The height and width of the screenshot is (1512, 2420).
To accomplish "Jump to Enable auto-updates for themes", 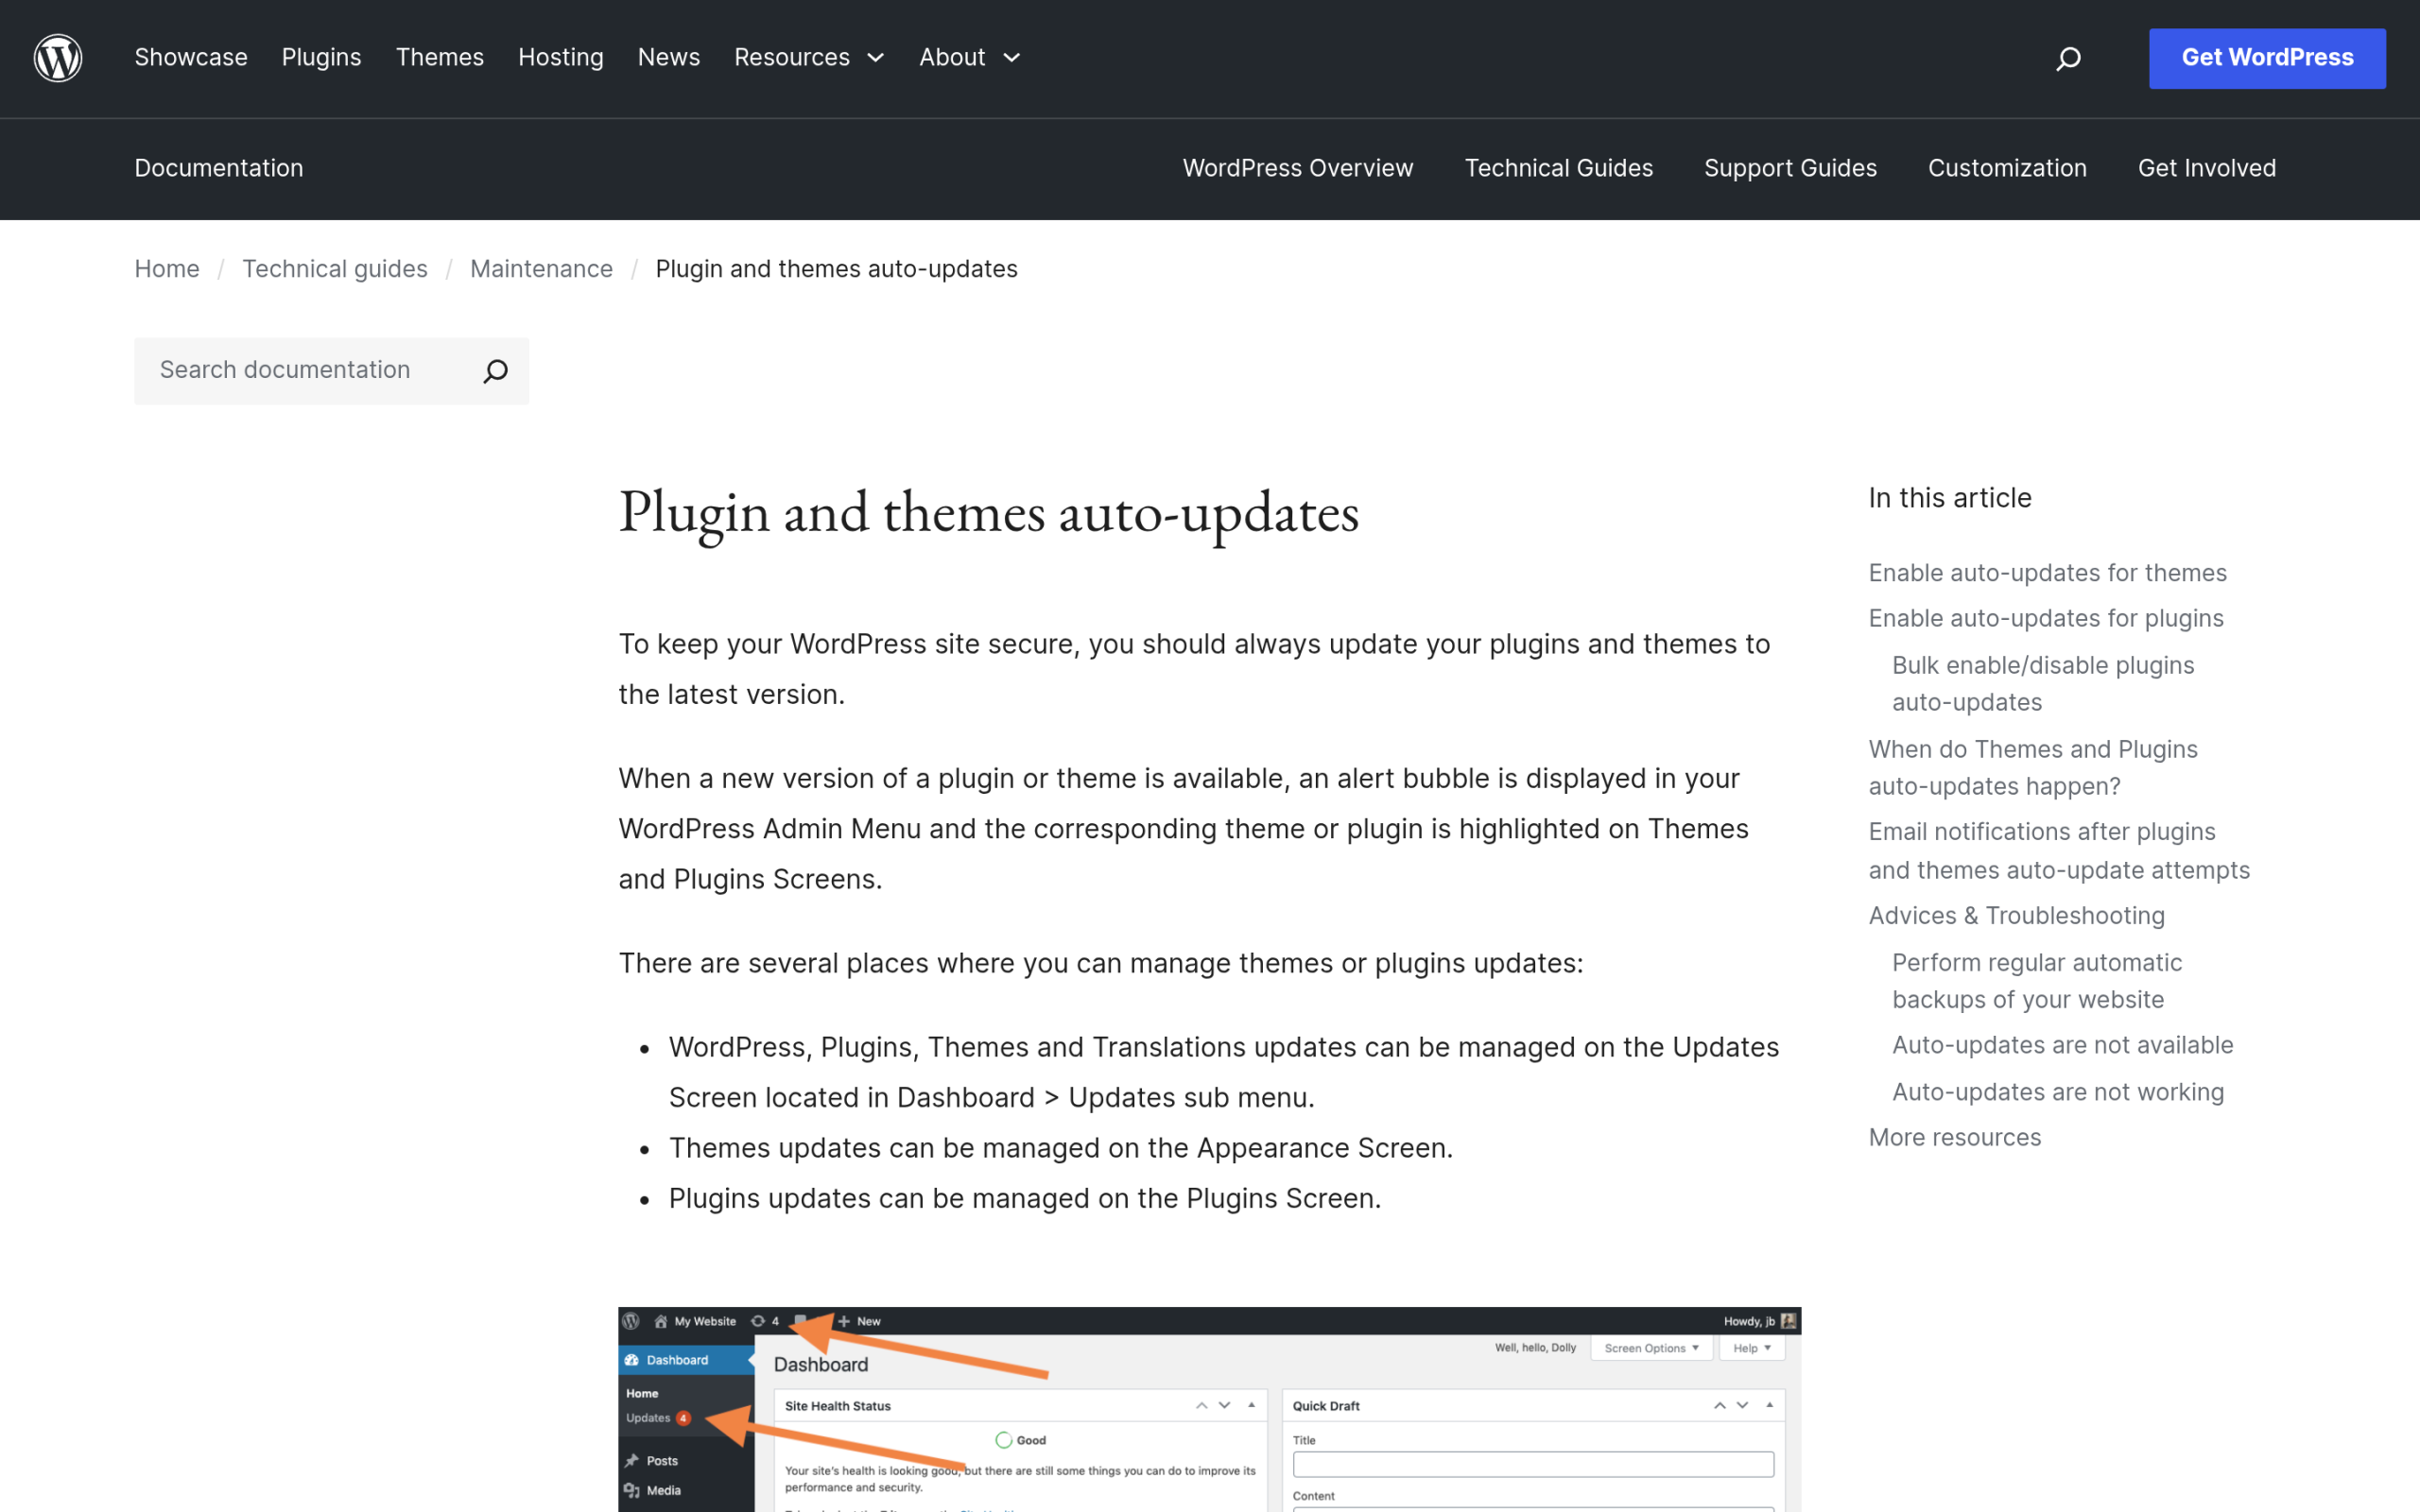I will (x=2047, y=573).
